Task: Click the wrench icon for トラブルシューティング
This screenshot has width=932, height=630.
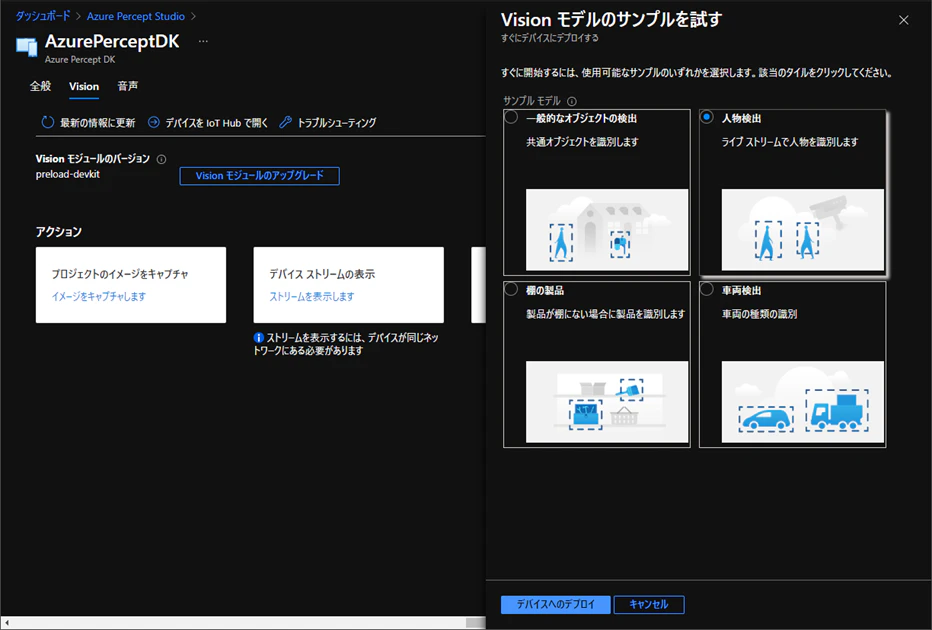Action: [x=285, y=122]
